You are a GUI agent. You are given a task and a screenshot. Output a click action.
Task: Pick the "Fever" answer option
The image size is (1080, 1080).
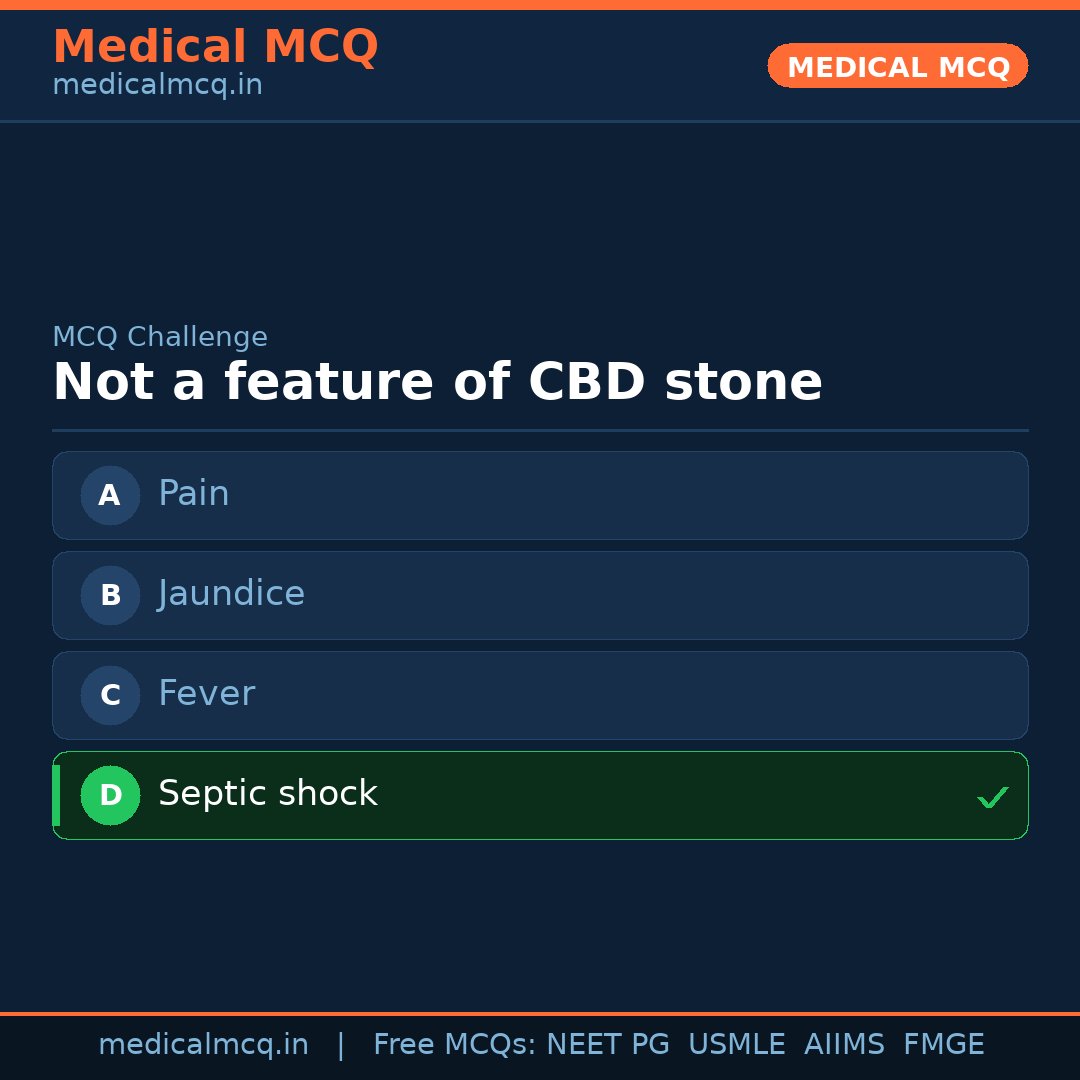point(206,694)
